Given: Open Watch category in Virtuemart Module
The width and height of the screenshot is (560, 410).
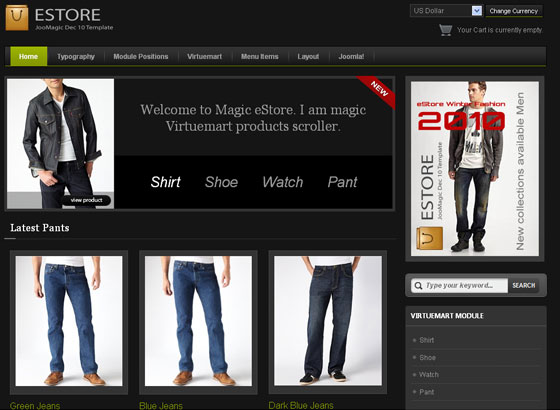Looking at the screenshot, I should point(429,375).
